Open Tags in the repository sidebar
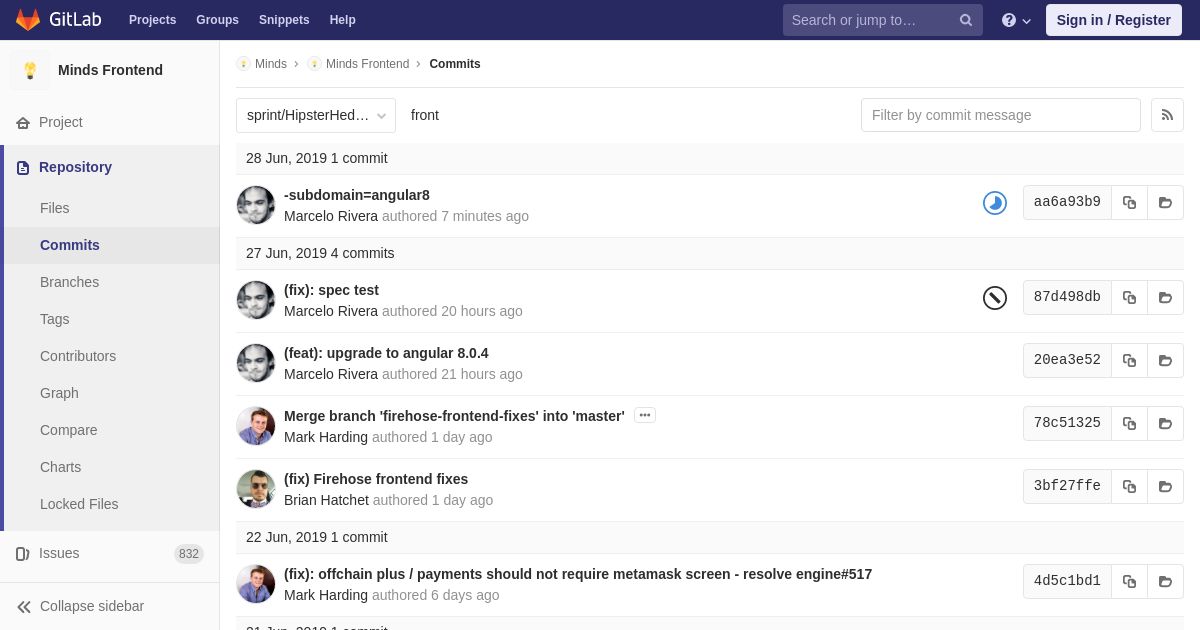 (55, 319)
